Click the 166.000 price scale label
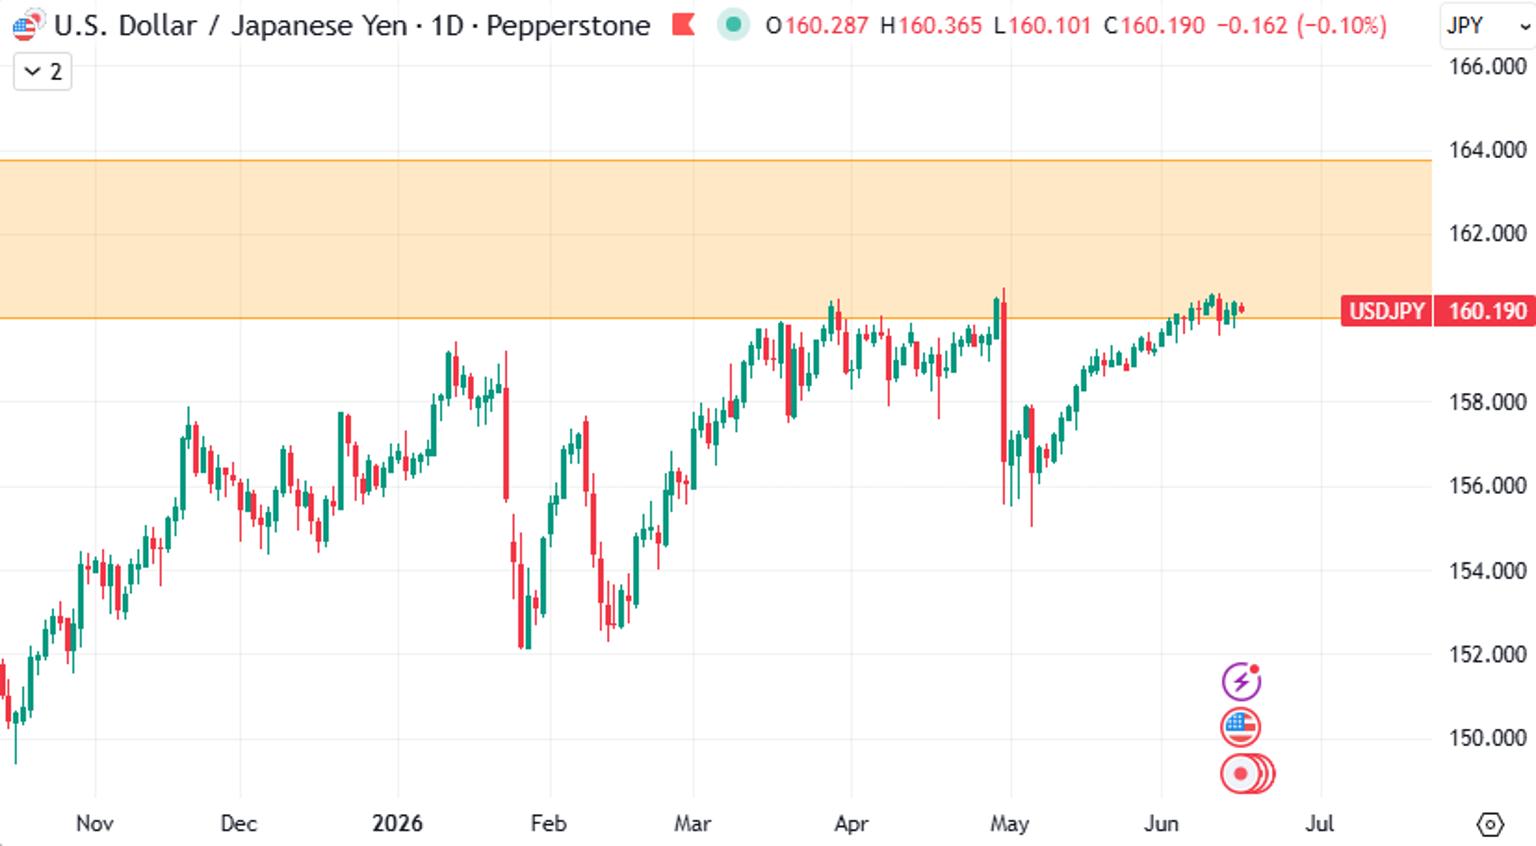The height and width of the screenshot is (846, 1536). (1488, 66)
